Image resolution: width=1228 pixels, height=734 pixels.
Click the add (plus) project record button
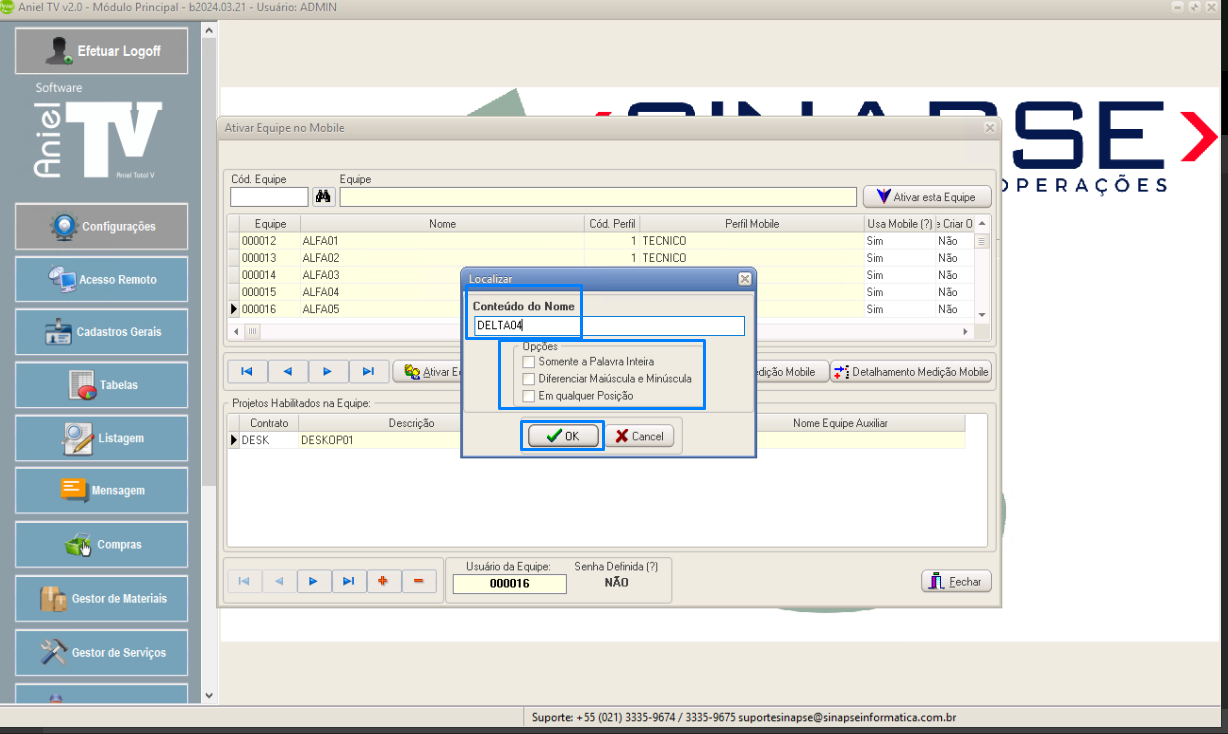click(x=383, y=581)
